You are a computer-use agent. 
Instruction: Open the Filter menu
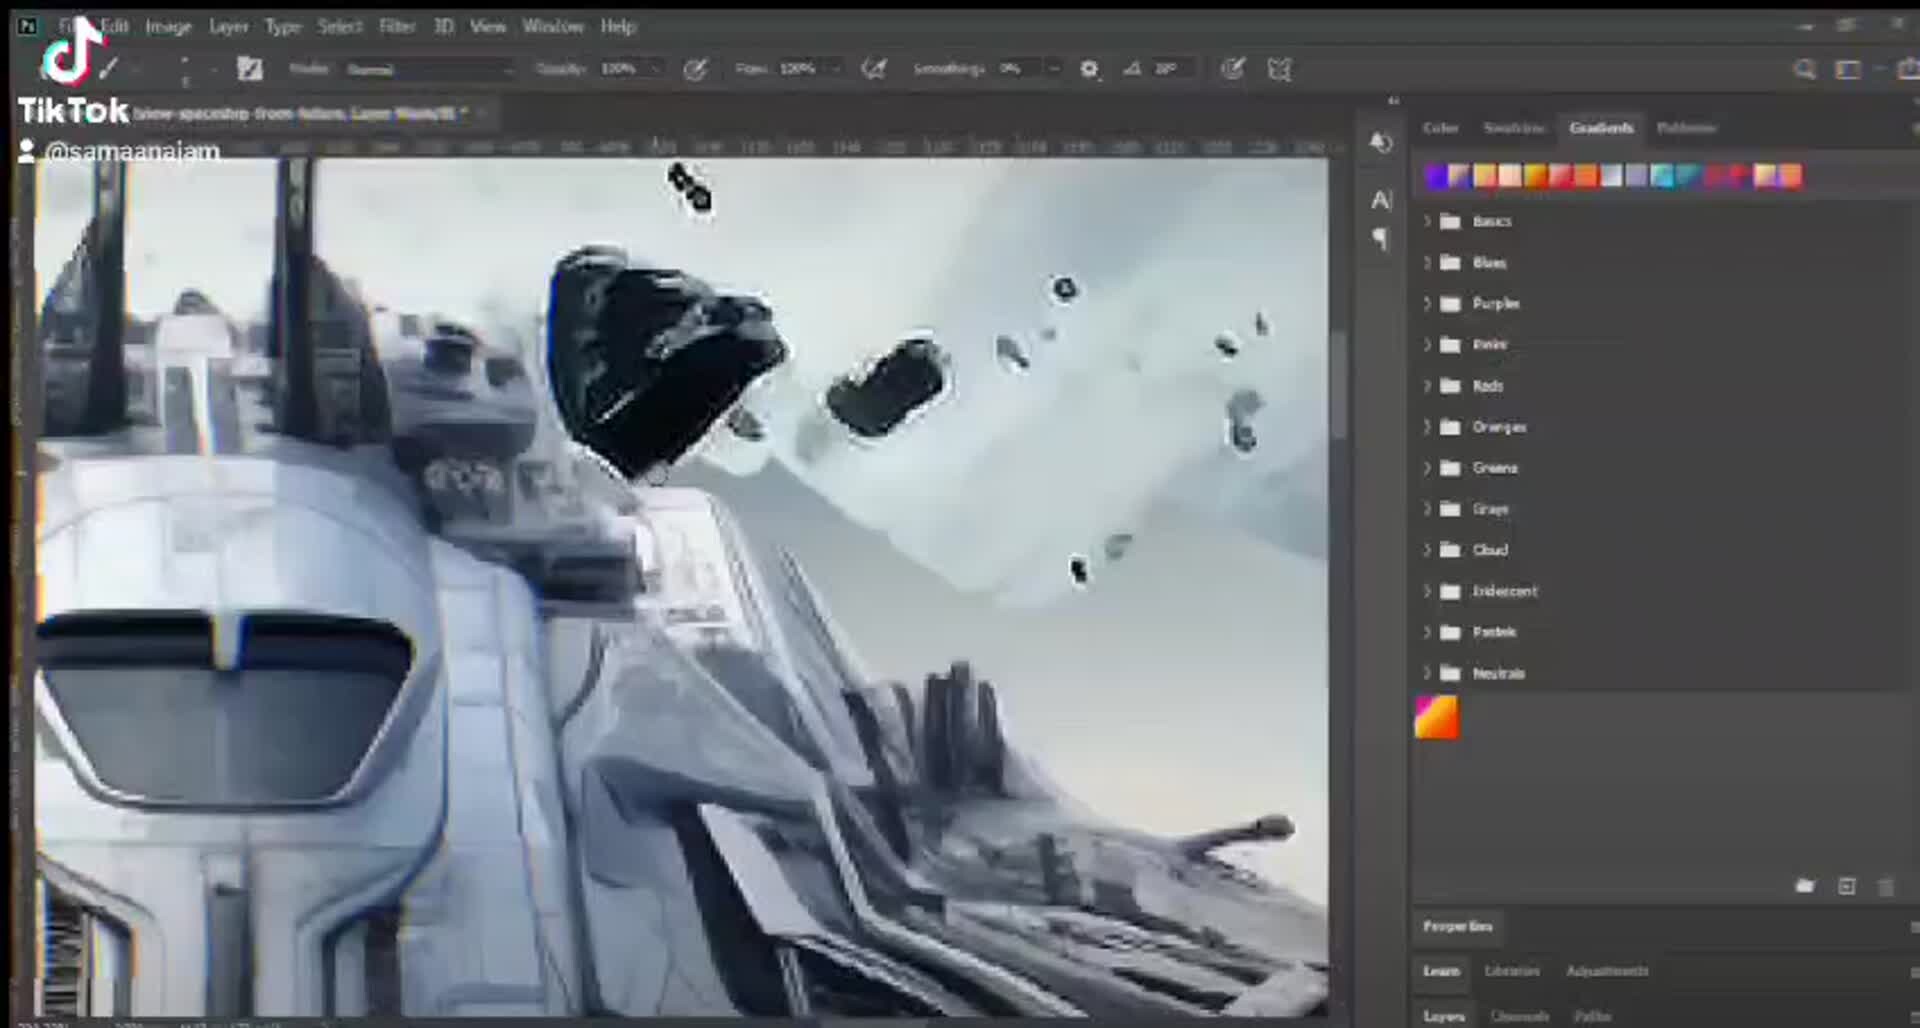click(398, 27)
